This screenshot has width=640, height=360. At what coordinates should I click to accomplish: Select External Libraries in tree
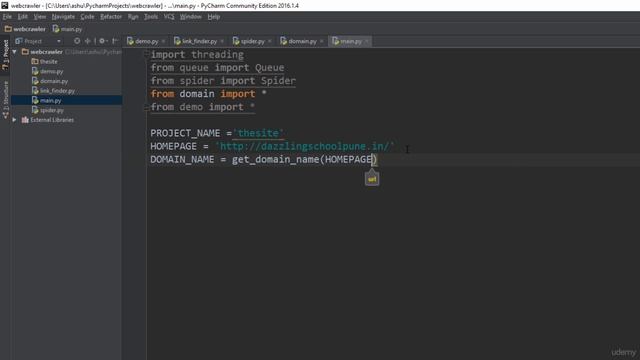tap(52, 120)
